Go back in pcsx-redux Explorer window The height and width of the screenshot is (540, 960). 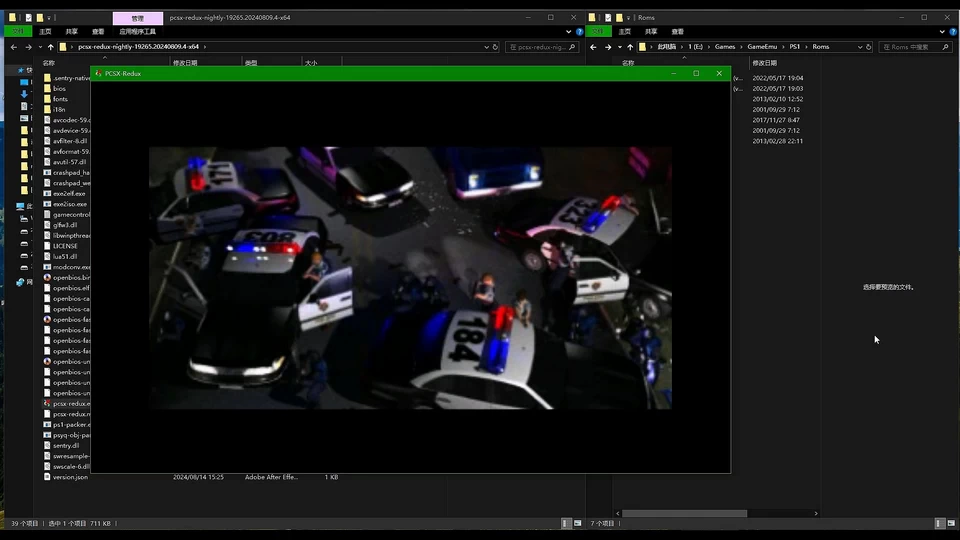point(13,47)
